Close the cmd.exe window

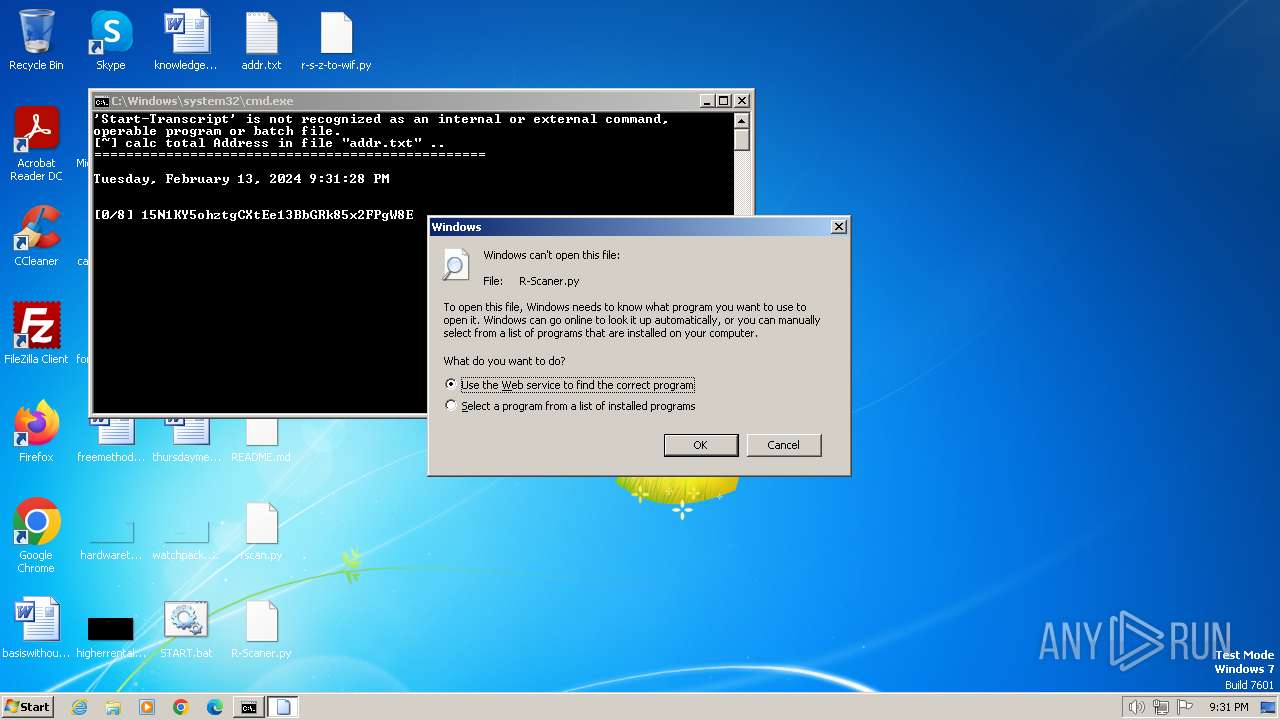point(741,101)
